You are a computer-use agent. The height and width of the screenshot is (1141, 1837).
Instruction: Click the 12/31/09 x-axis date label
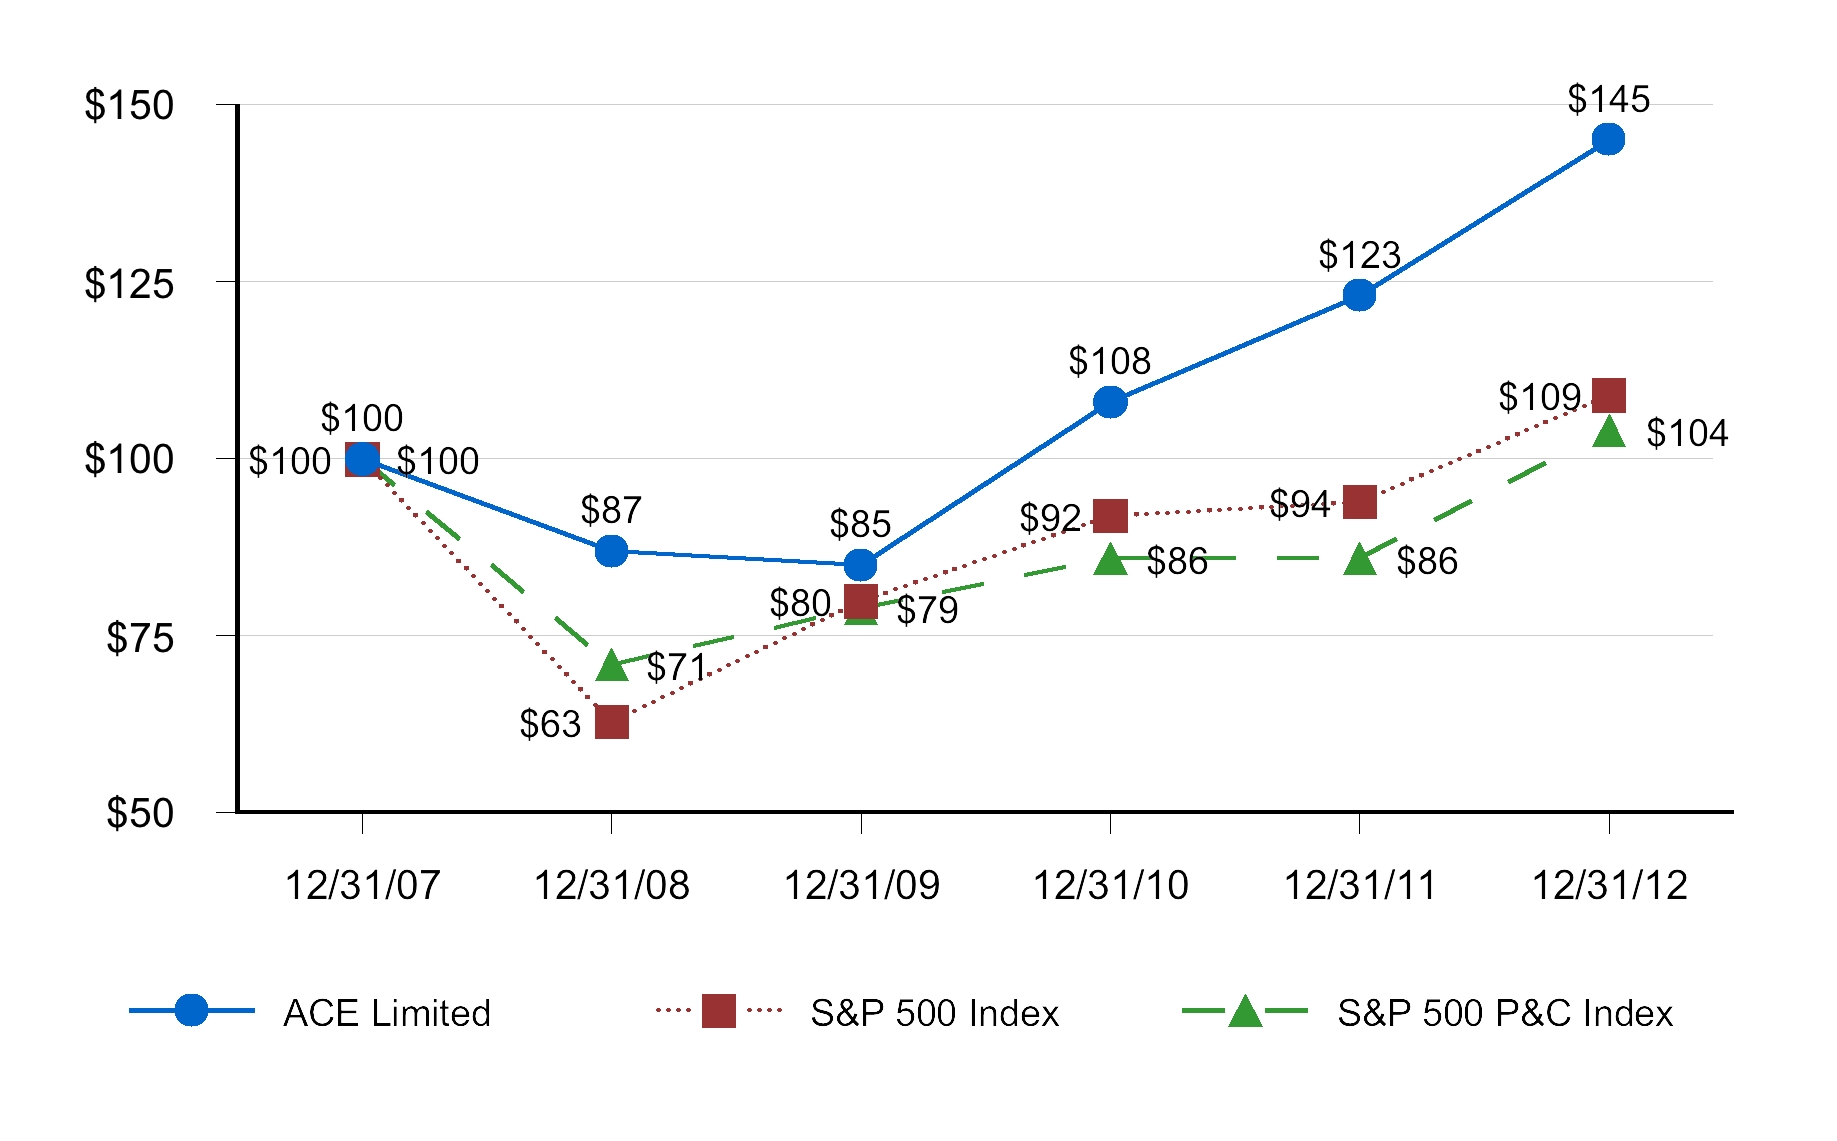point(861,885)
